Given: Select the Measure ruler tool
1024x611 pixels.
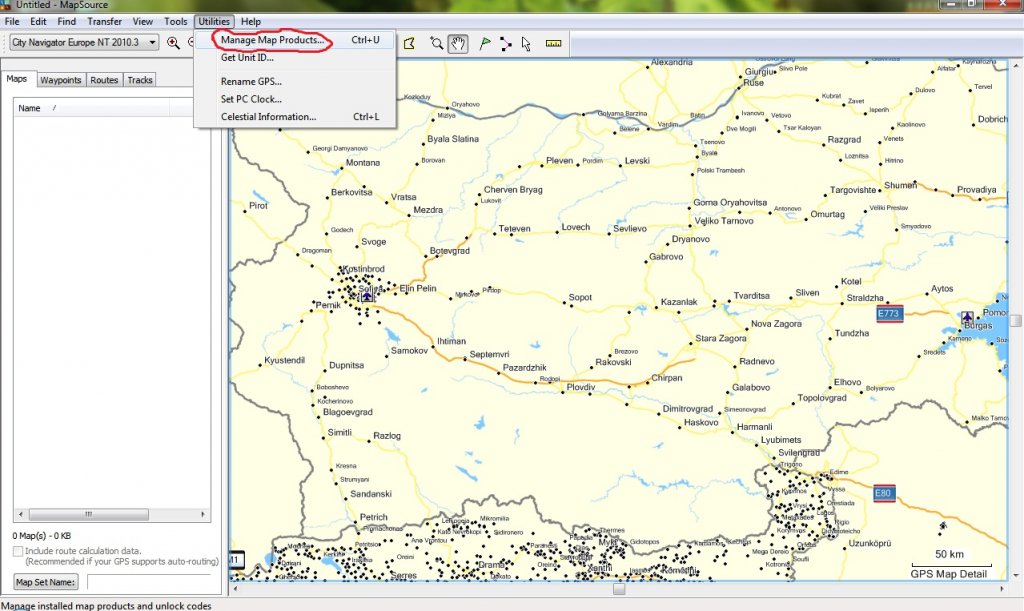Looking at the screenshot, I should (x=553, y=43).
